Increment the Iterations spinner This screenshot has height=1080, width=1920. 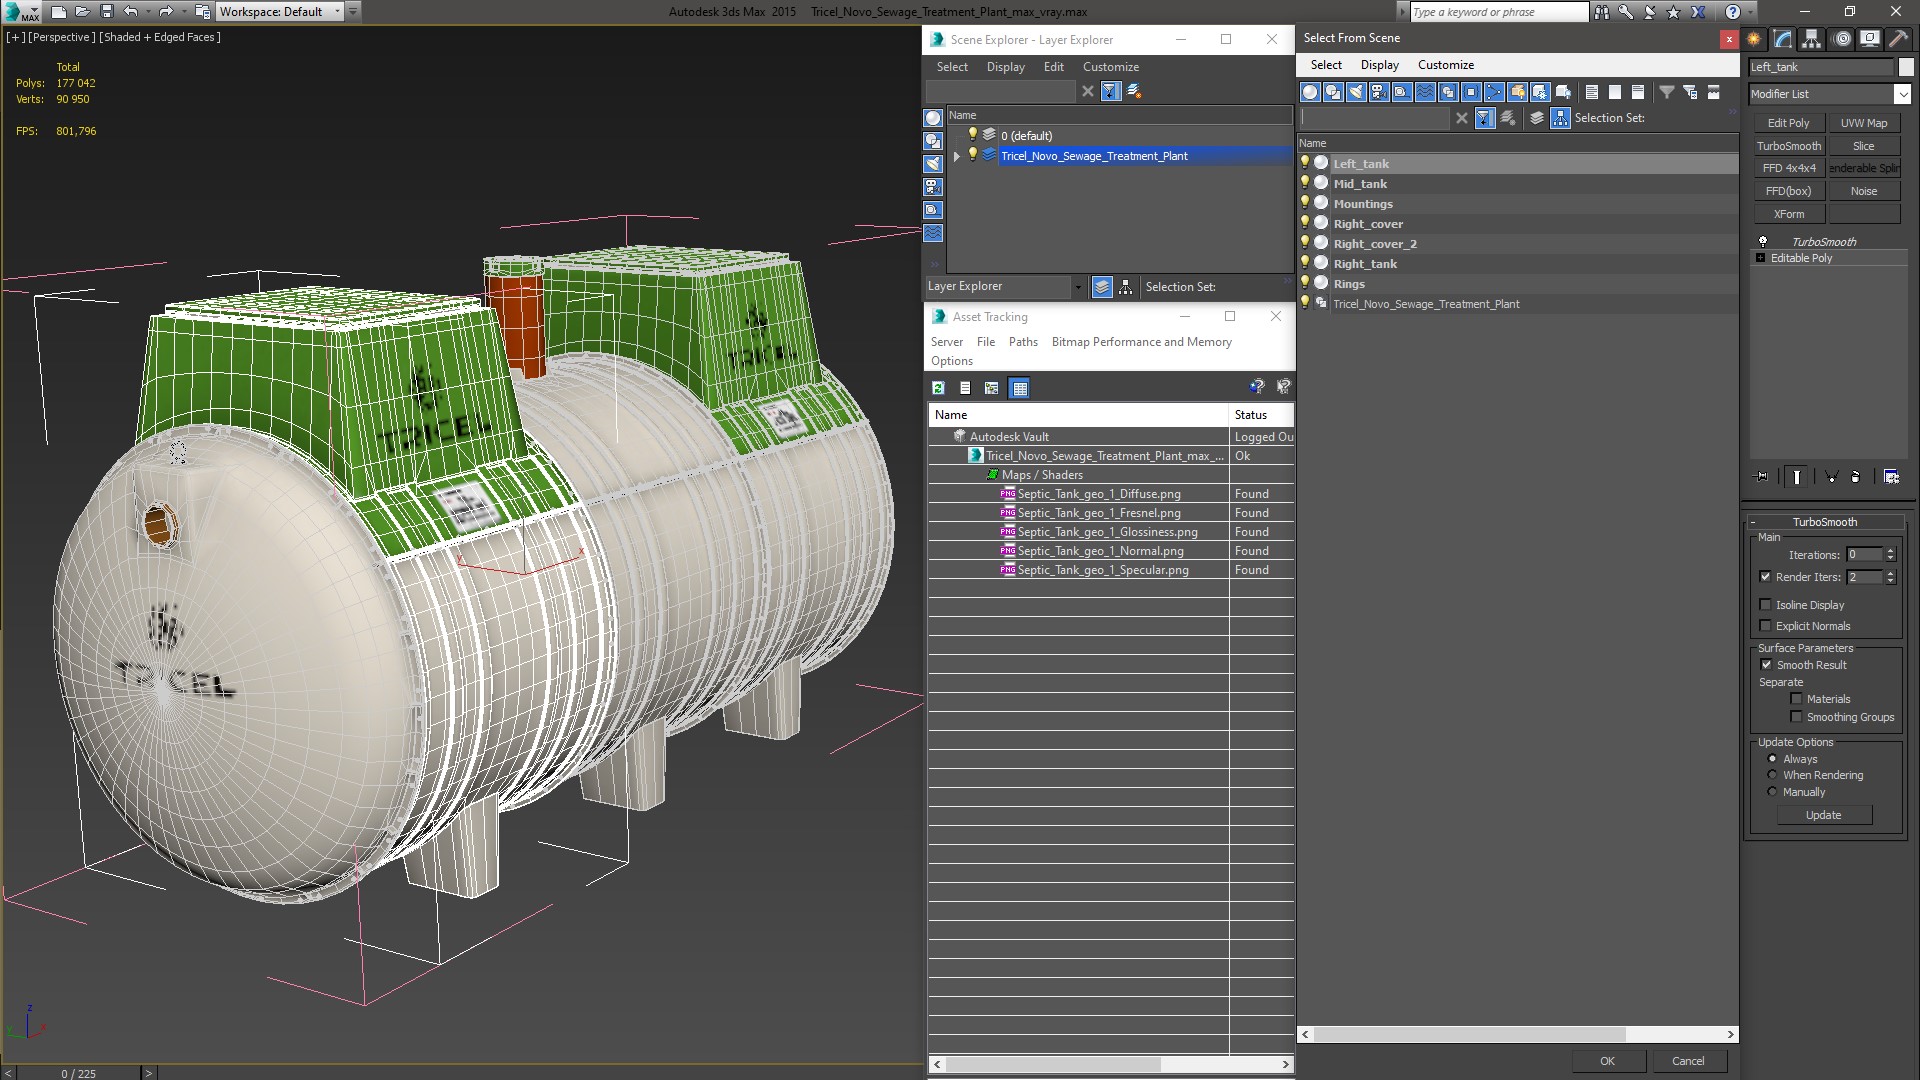click(1890, 551)
